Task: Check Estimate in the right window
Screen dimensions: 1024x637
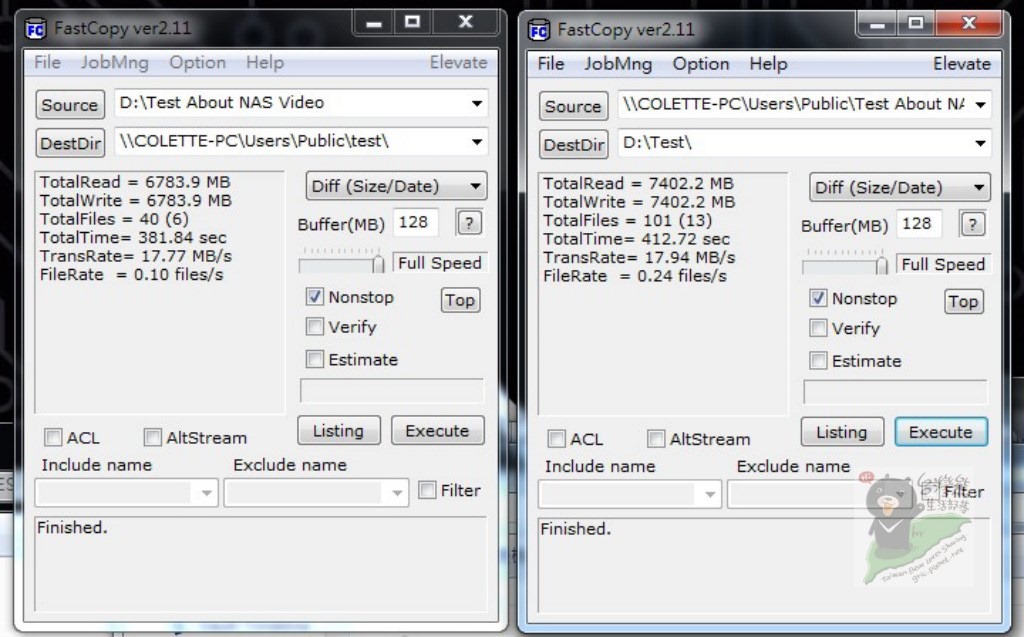Action: pos(818,360)
